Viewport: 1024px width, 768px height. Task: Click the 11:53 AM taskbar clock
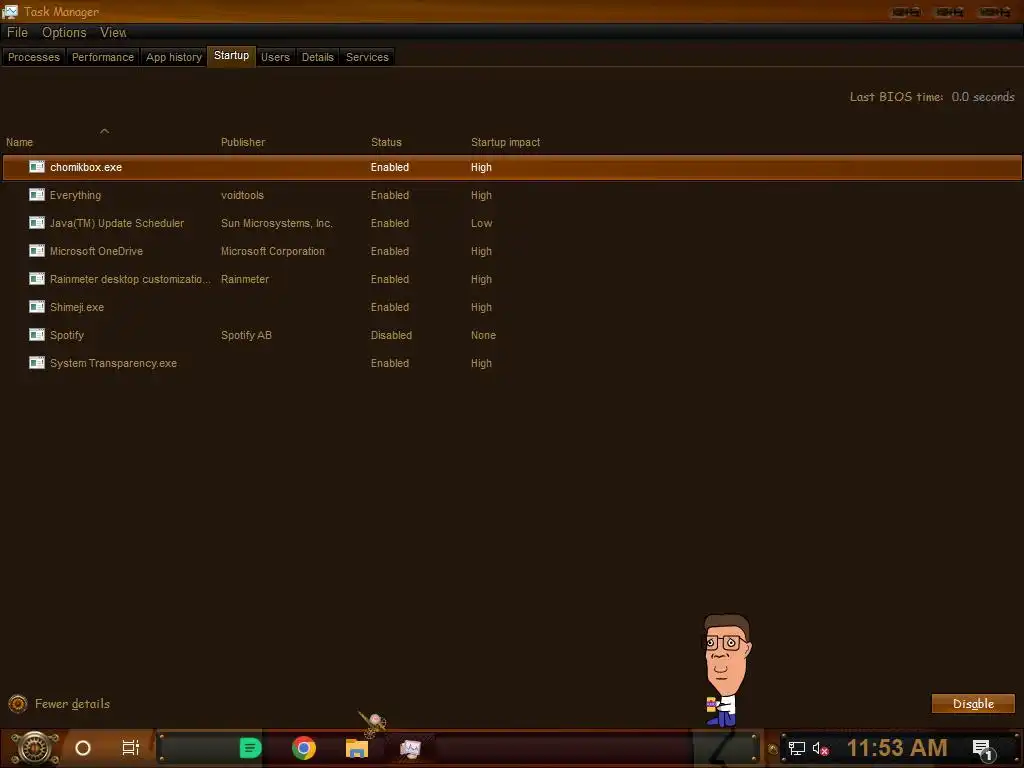(897, 748)
